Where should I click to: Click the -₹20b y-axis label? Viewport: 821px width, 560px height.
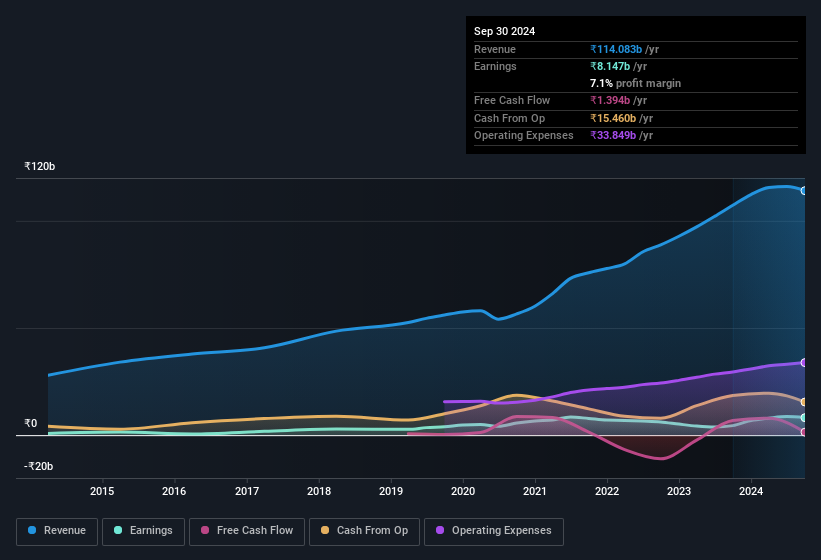[x=38, y=466]
